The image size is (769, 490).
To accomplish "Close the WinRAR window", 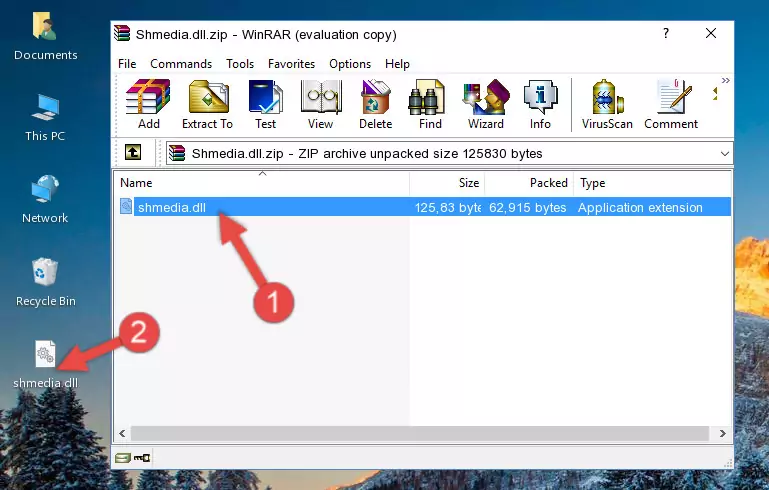I will click(x=711, y=33).
